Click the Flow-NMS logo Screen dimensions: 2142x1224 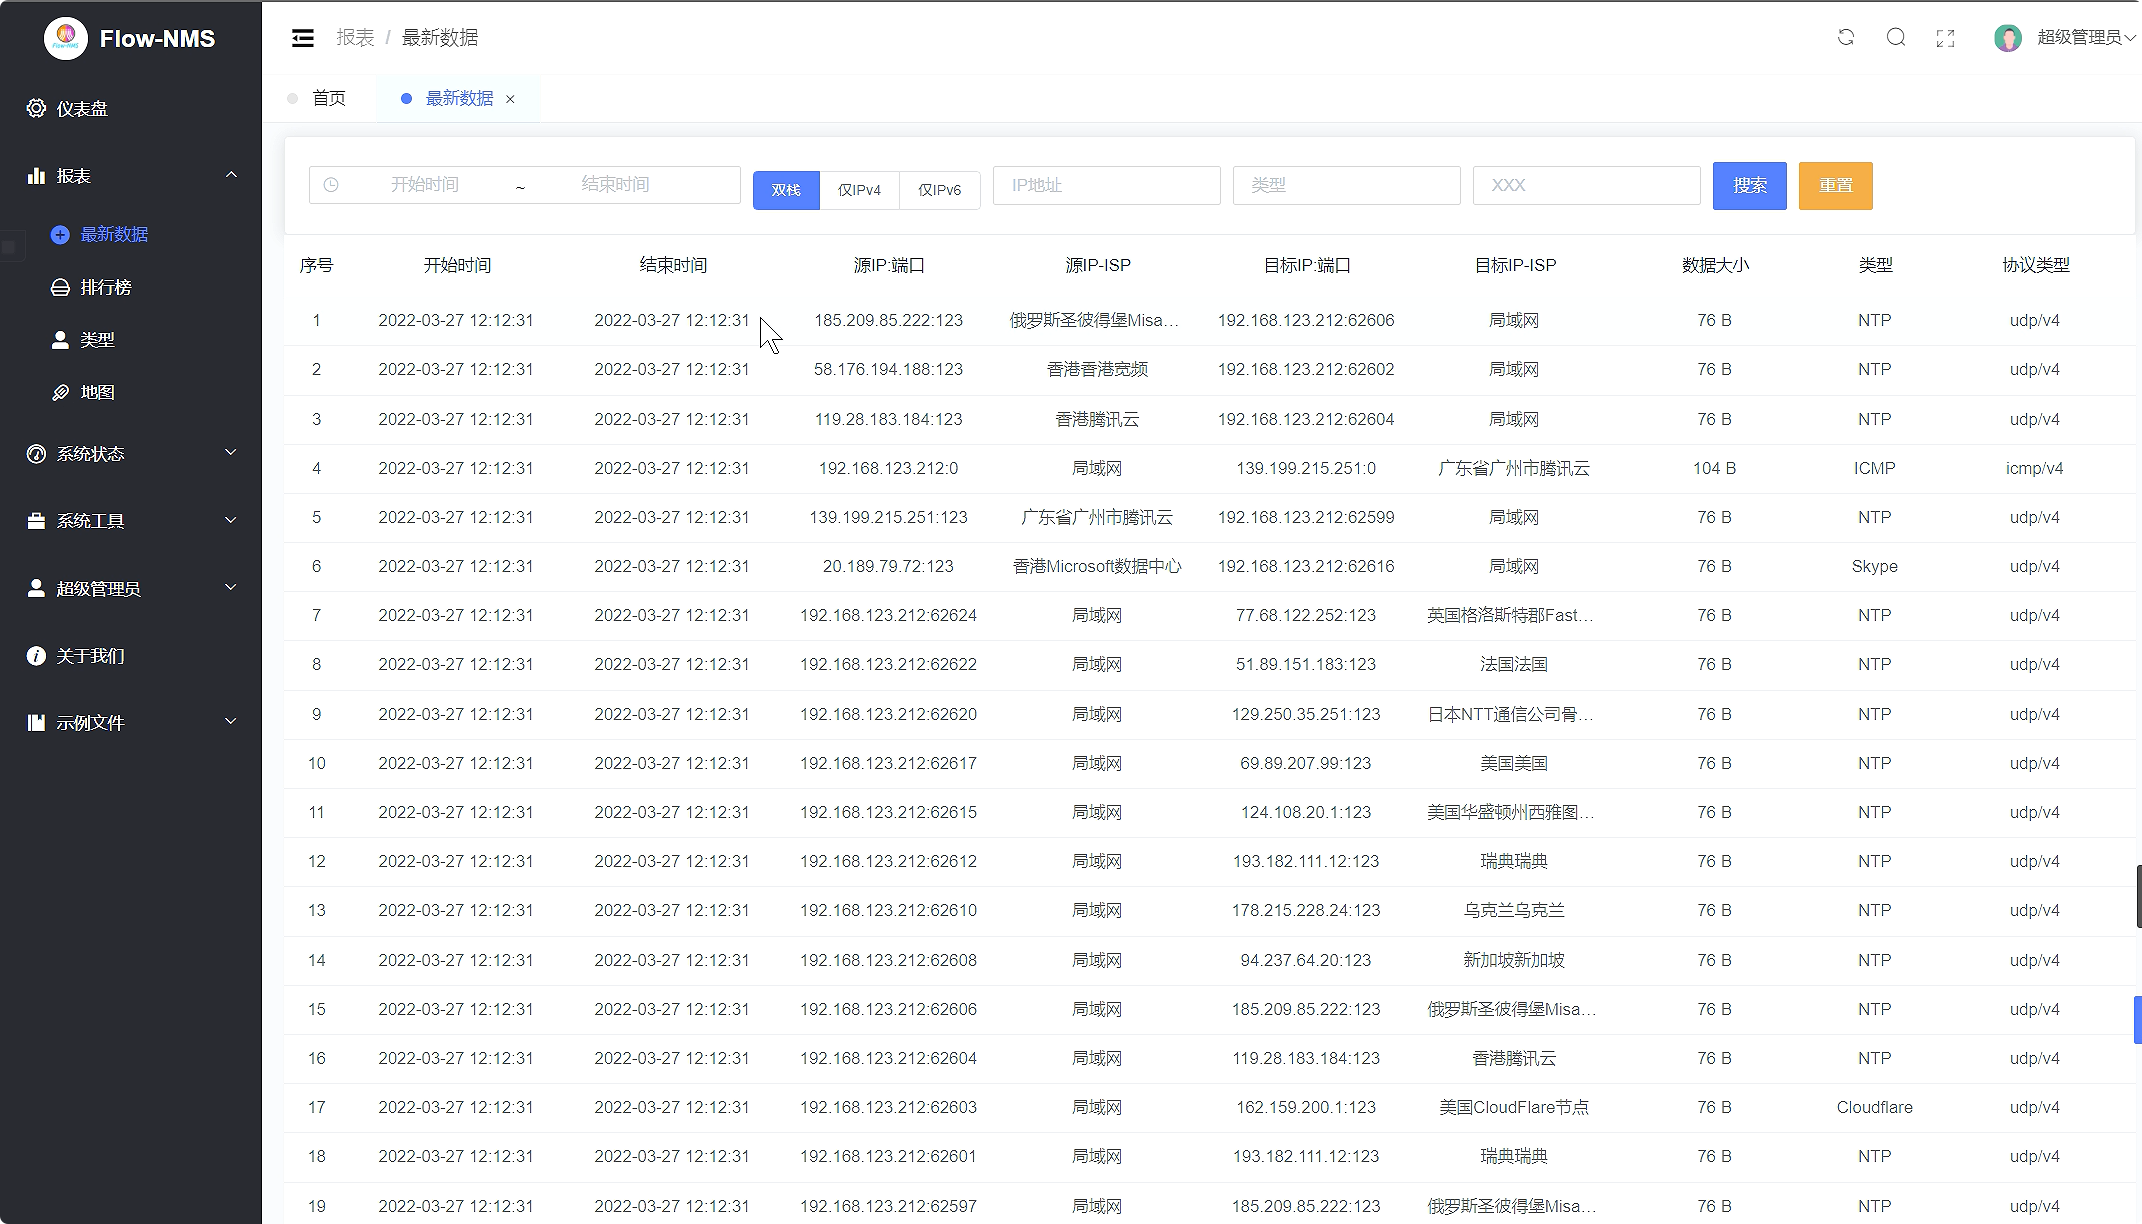pos(66,39)
